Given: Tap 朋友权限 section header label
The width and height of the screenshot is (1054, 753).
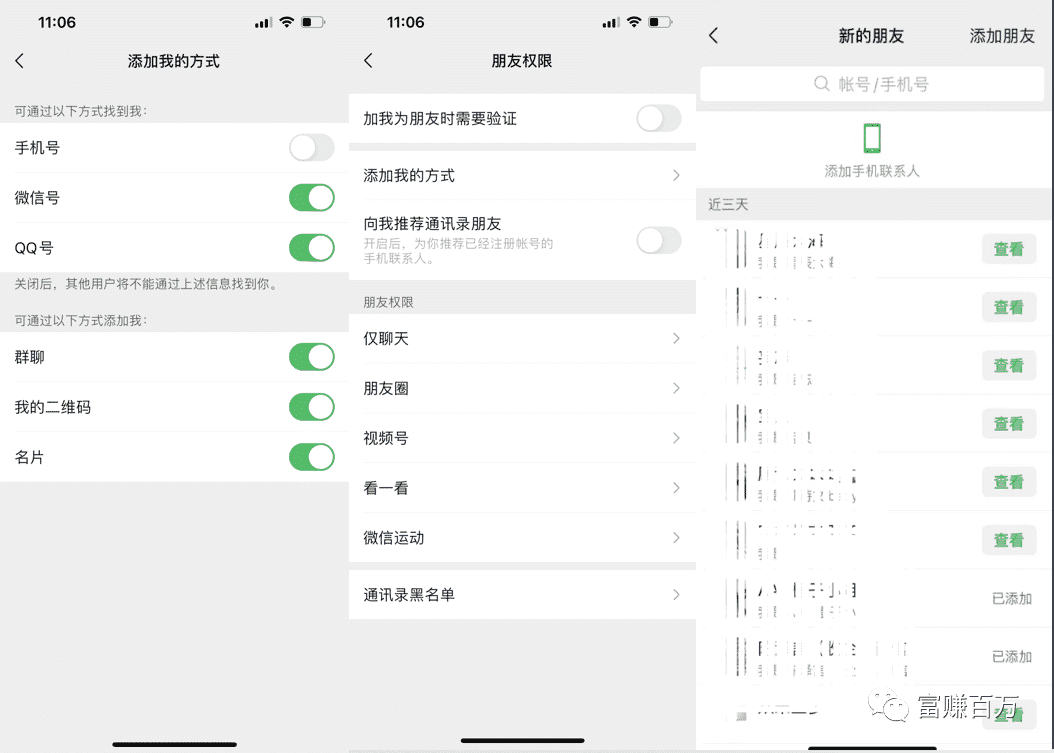Looking at the screenshot, I should (389, 302).
